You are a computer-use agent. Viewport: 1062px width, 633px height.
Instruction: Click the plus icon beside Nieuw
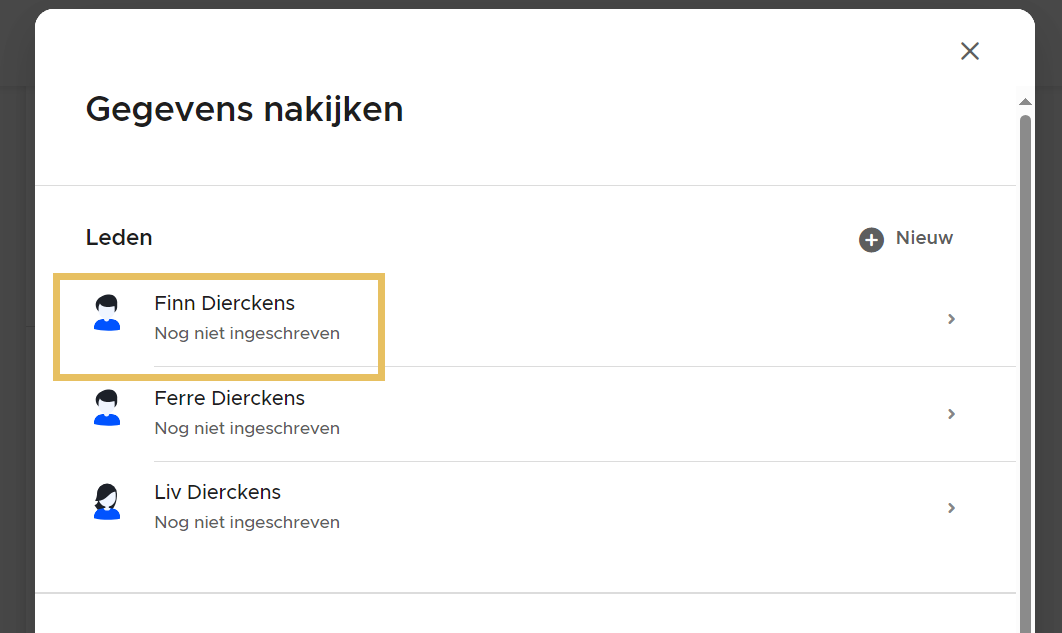[871, 240]
